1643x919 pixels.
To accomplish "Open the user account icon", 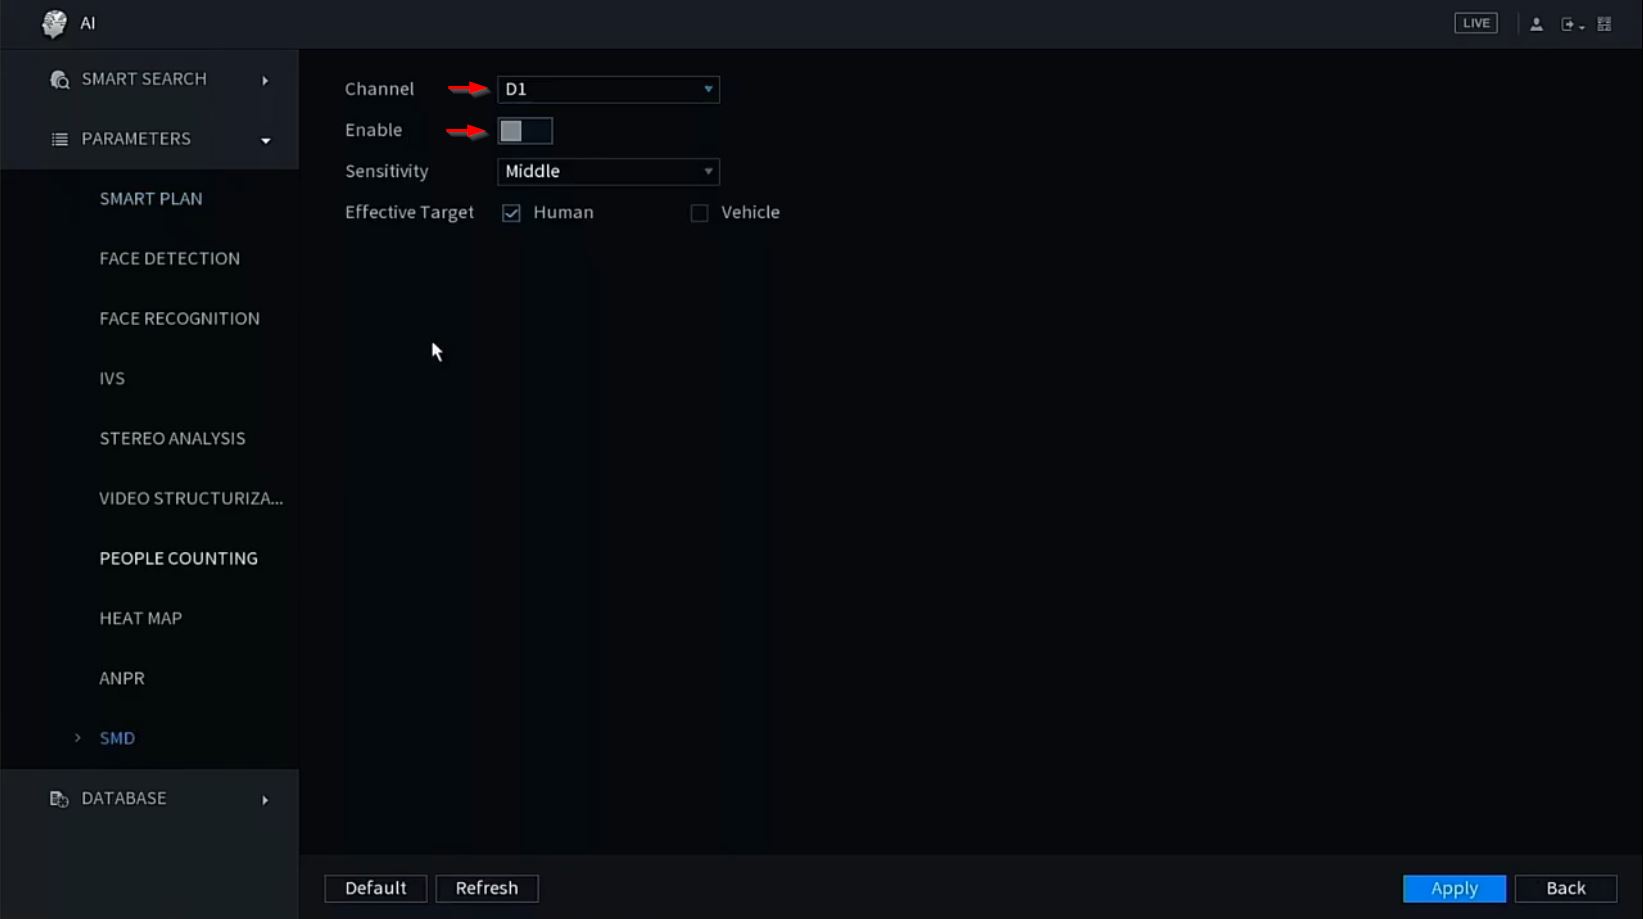I will (1536, 24).
